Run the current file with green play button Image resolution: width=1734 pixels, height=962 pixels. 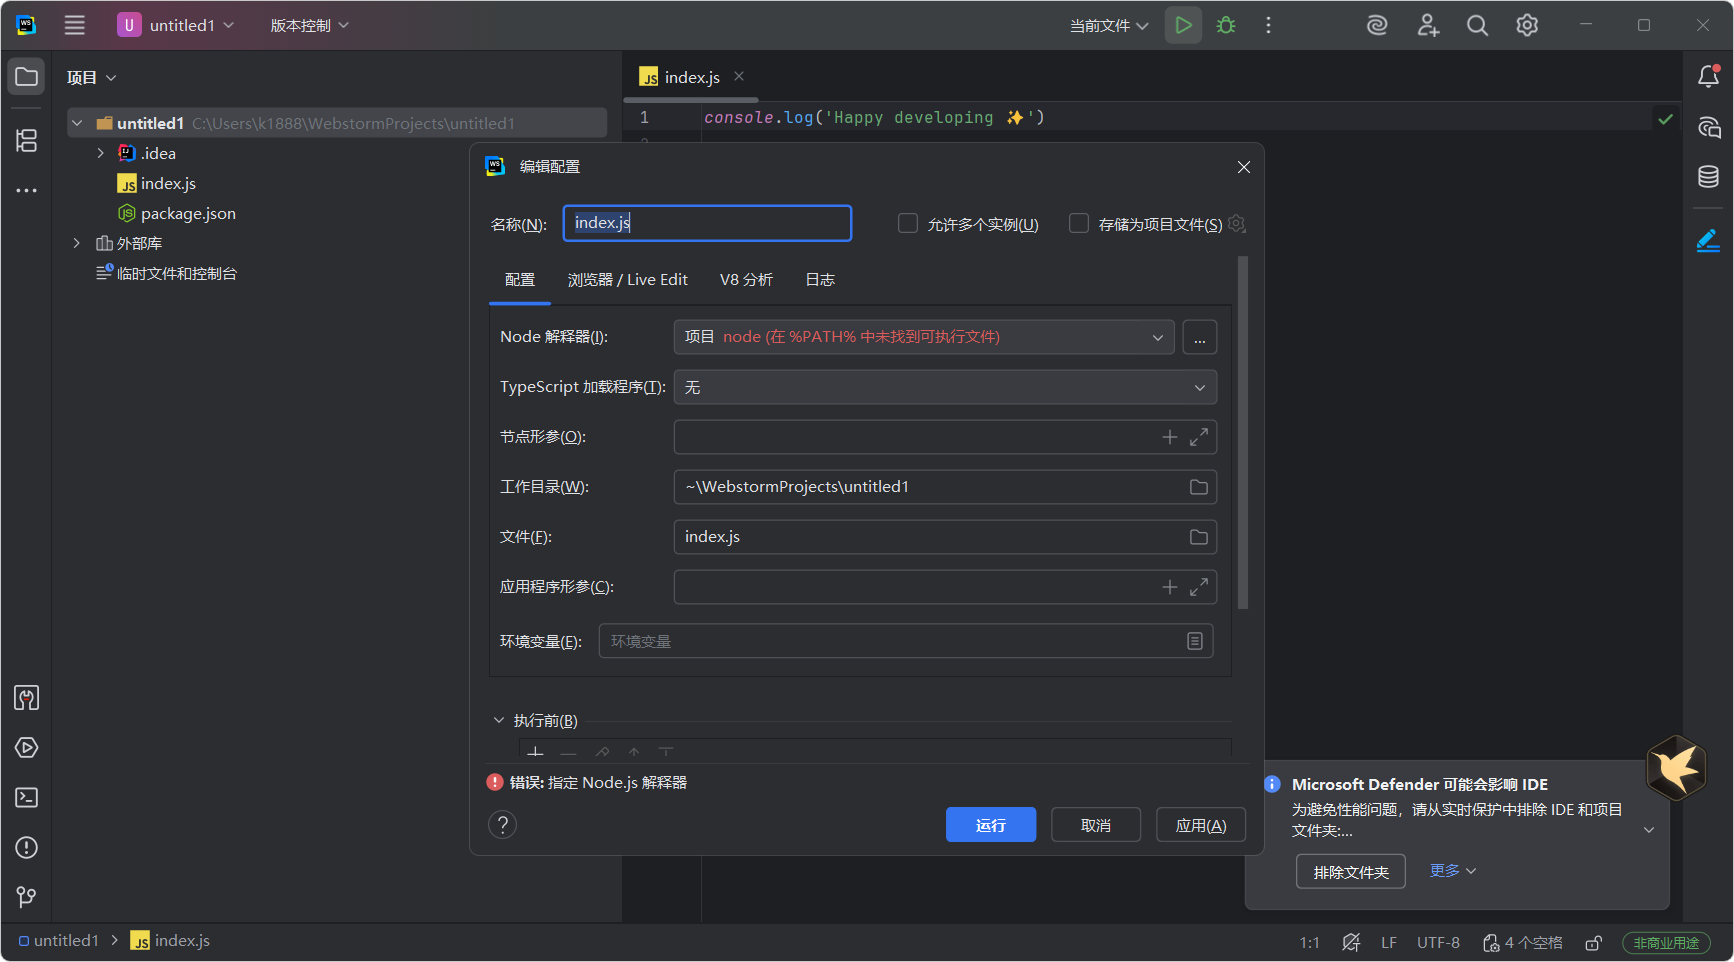[x=1183, y=25]
